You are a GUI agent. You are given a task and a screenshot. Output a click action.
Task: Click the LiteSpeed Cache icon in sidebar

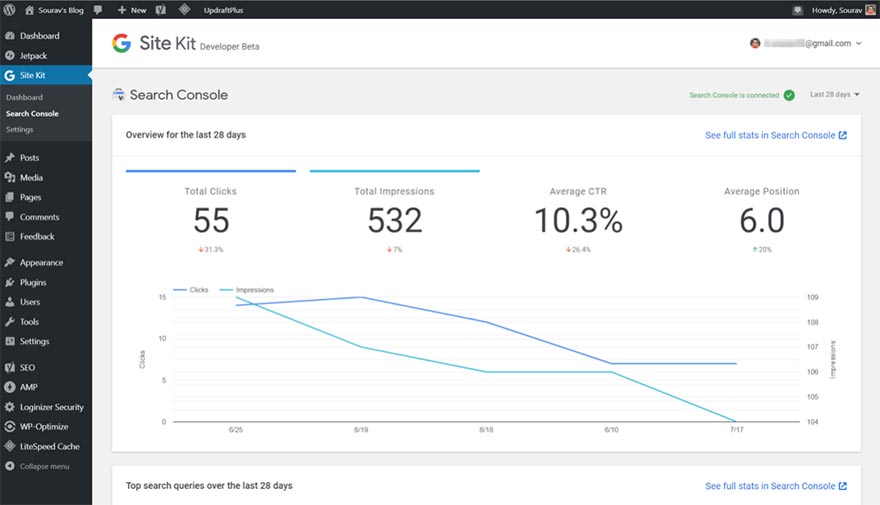pyautogui.click(x=10, y=446)
